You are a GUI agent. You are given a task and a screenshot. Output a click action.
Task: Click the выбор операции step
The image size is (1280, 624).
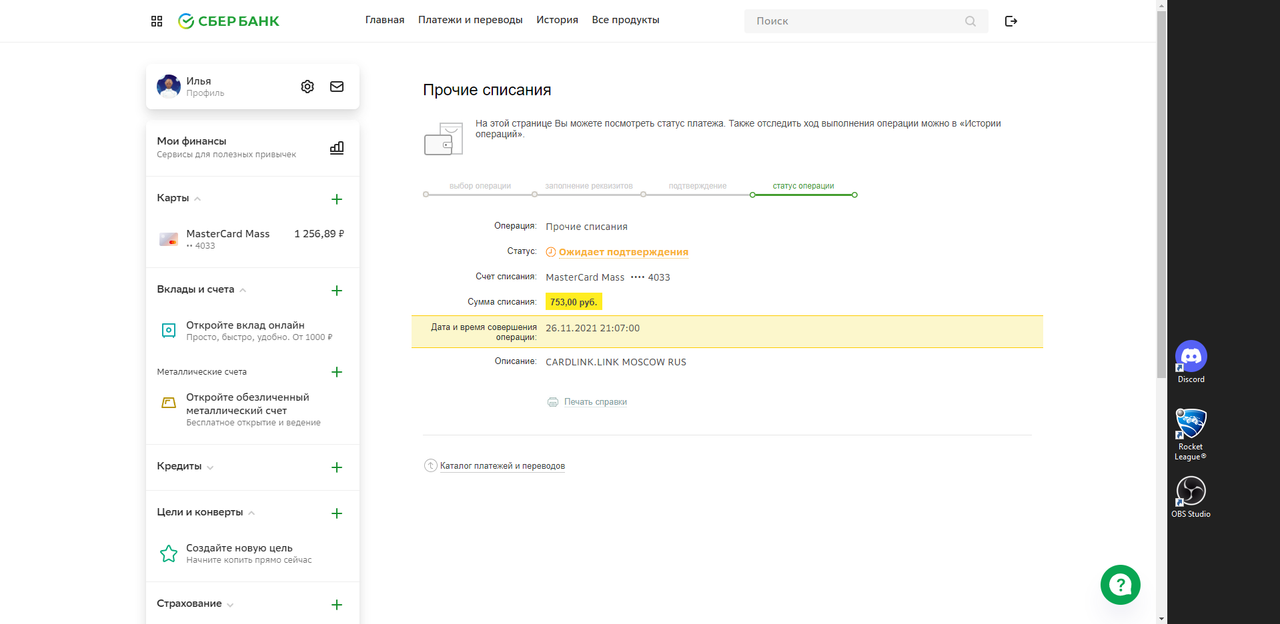point(480,186)
